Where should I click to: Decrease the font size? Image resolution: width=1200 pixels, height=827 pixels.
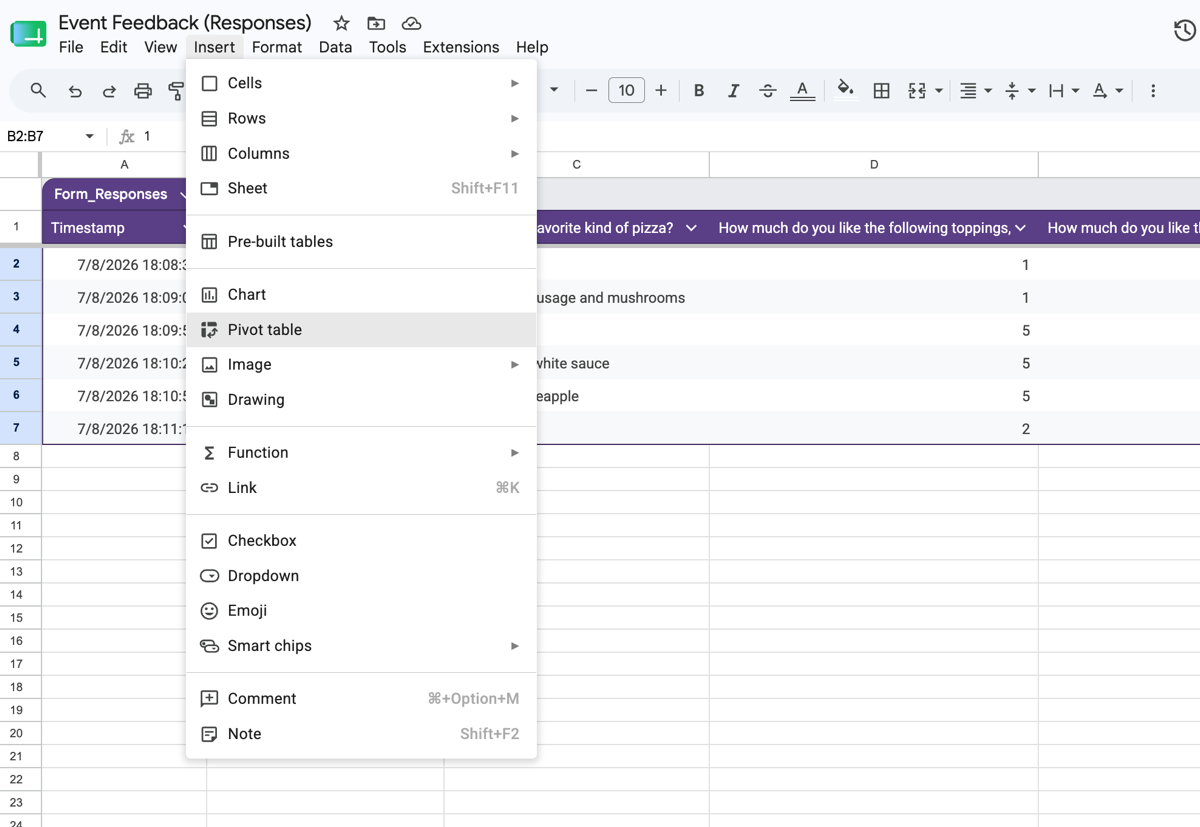[x=591, y=91]
